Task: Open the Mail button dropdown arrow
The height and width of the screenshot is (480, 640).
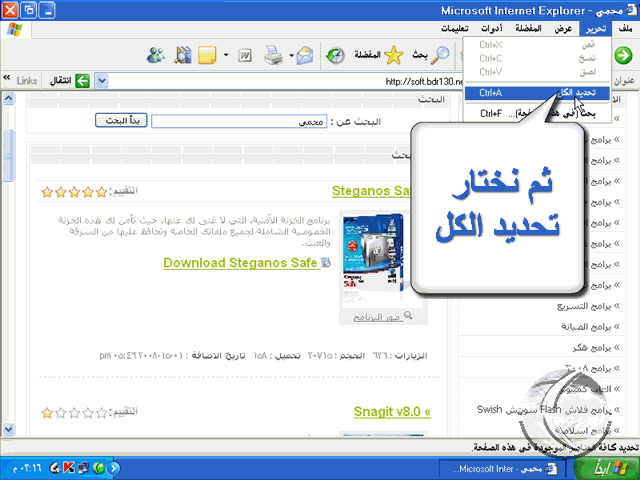Action: click(x=291, y=55)
